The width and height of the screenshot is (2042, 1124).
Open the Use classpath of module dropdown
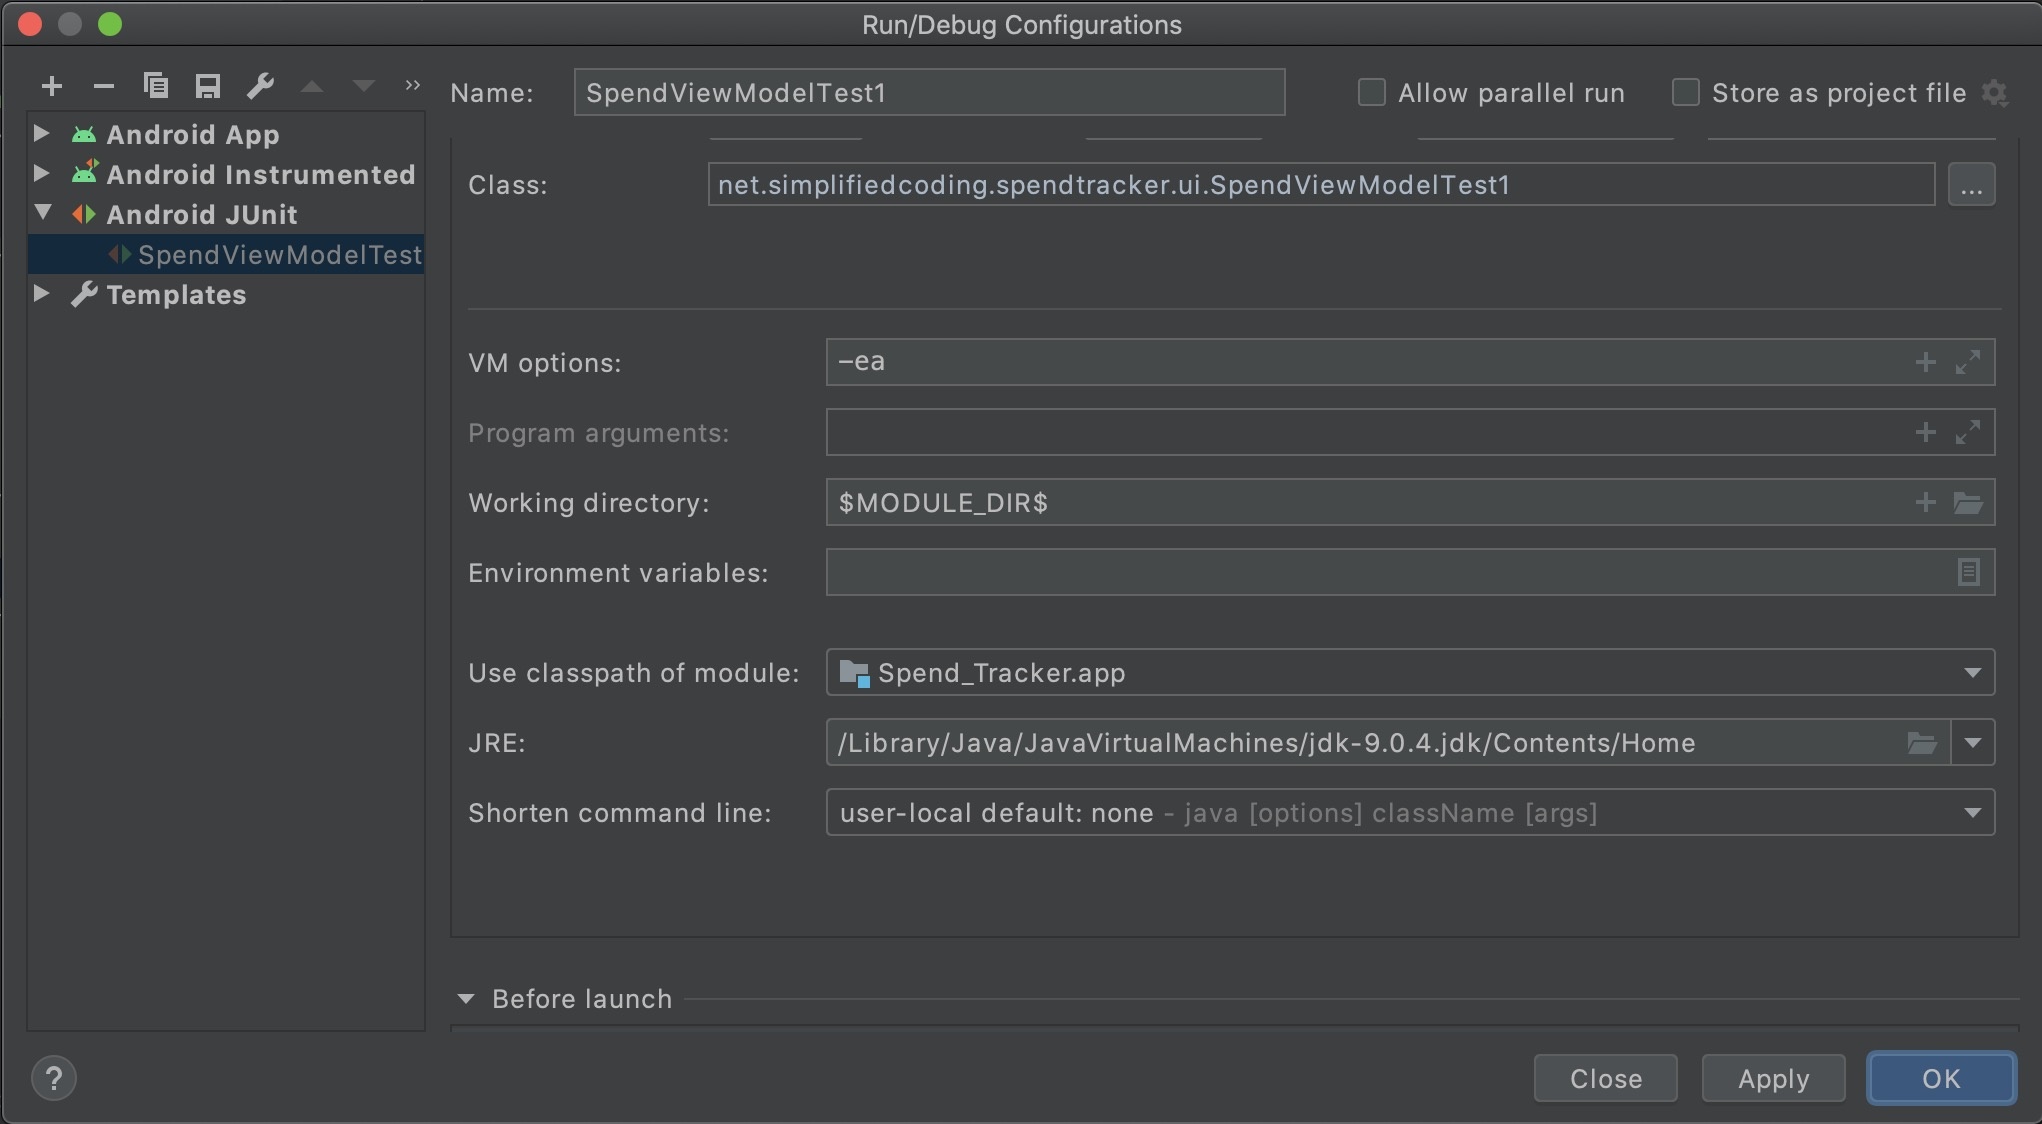(1972, 672)
